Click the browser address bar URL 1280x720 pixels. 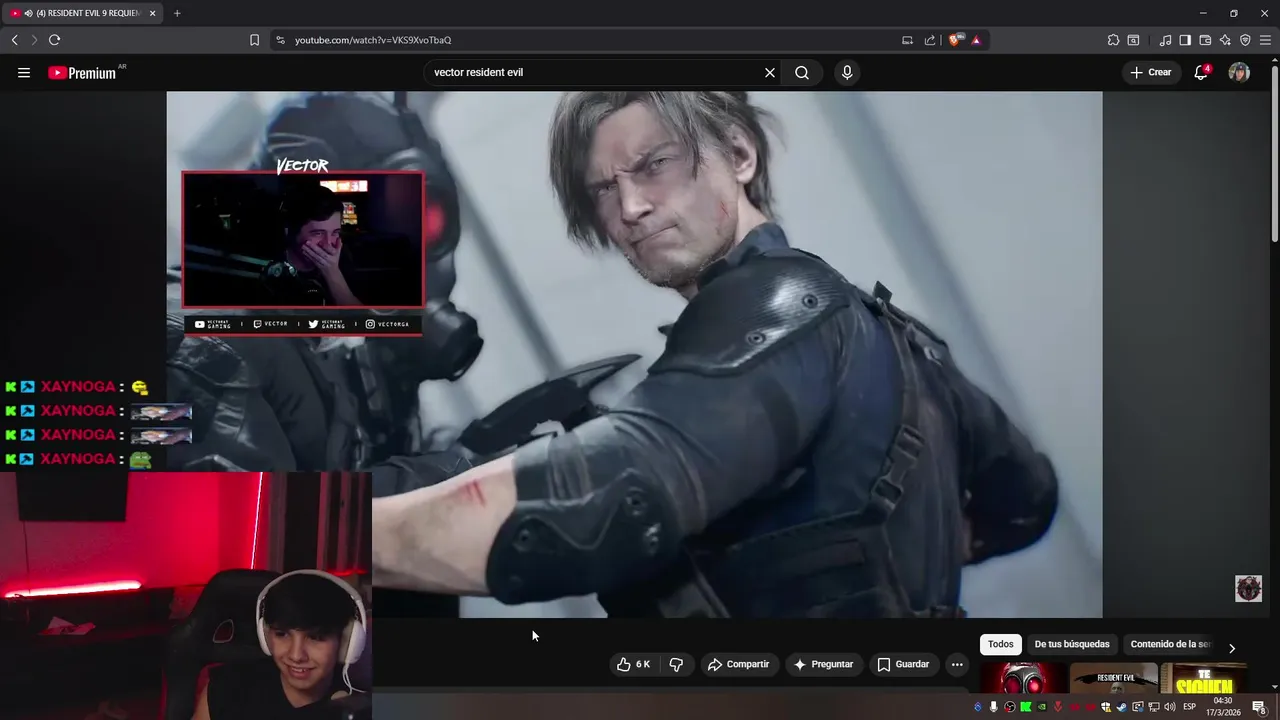coord(373,40)
